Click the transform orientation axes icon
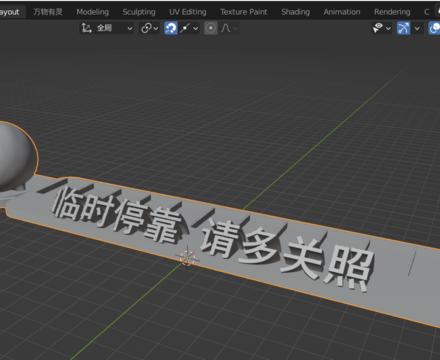 coord(87,28)
